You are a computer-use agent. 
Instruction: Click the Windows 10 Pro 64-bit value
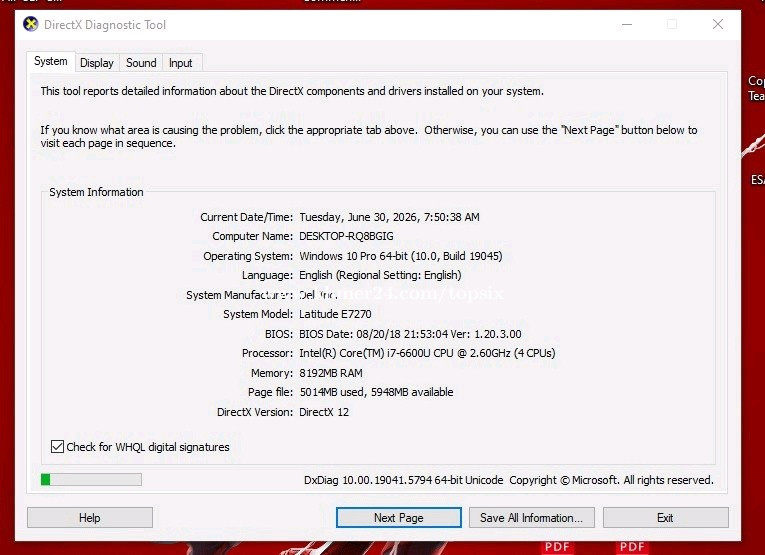[x=401, y=256]
